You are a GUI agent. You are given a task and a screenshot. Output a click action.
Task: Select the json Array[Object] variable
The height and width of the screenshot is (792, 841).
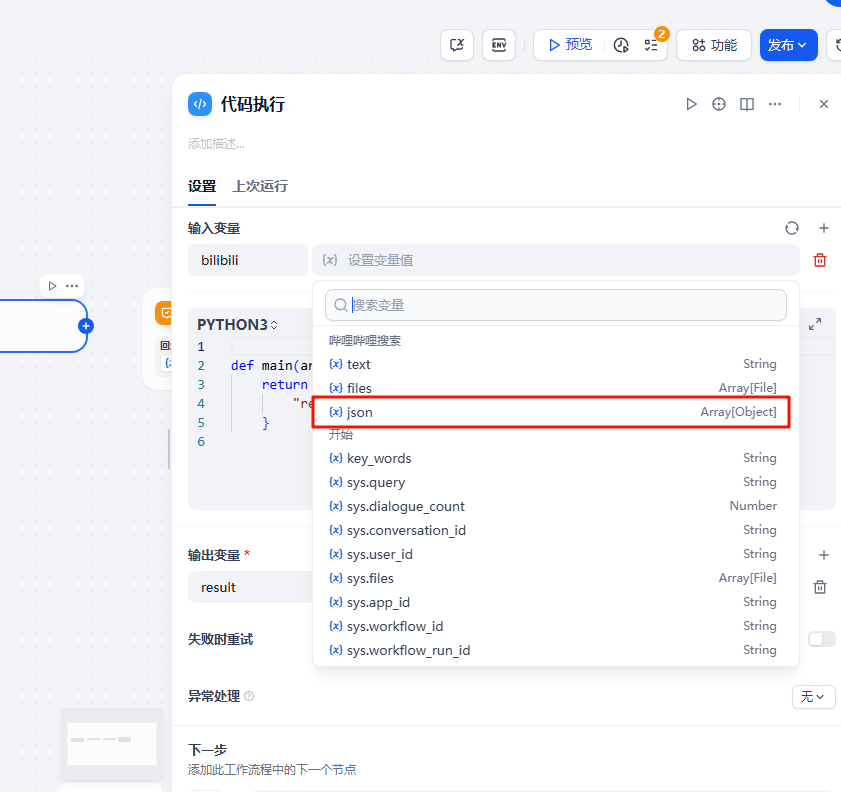tap(555, 412)
